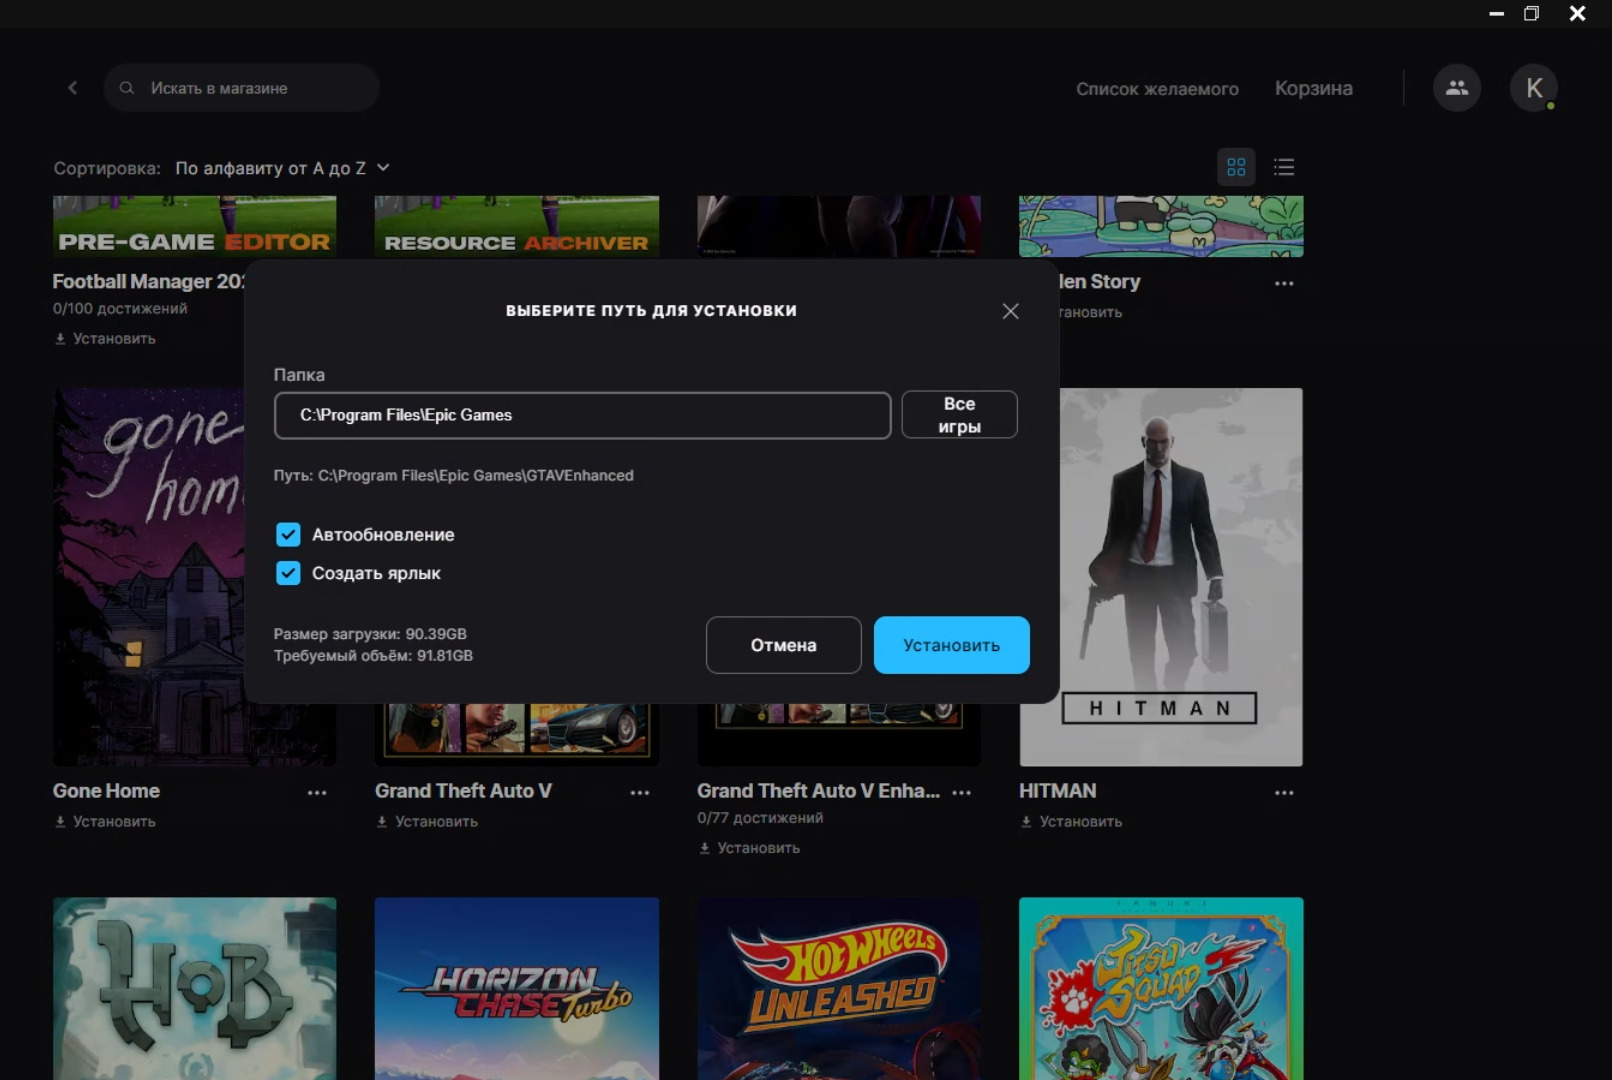1612x1080 pixels.
Task: Open more options for Gone Home
Action: coord(317,793)
